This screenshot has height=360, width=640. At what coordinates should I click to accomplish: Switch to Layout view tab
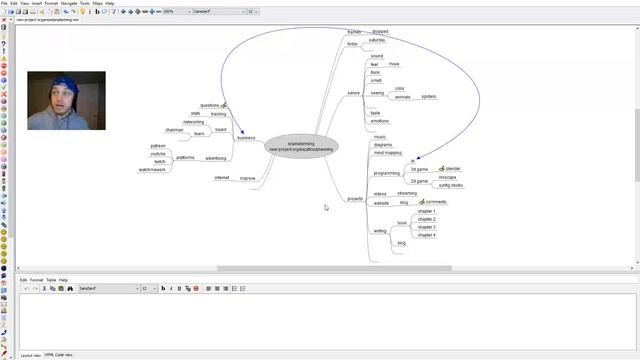coord(31,356)
